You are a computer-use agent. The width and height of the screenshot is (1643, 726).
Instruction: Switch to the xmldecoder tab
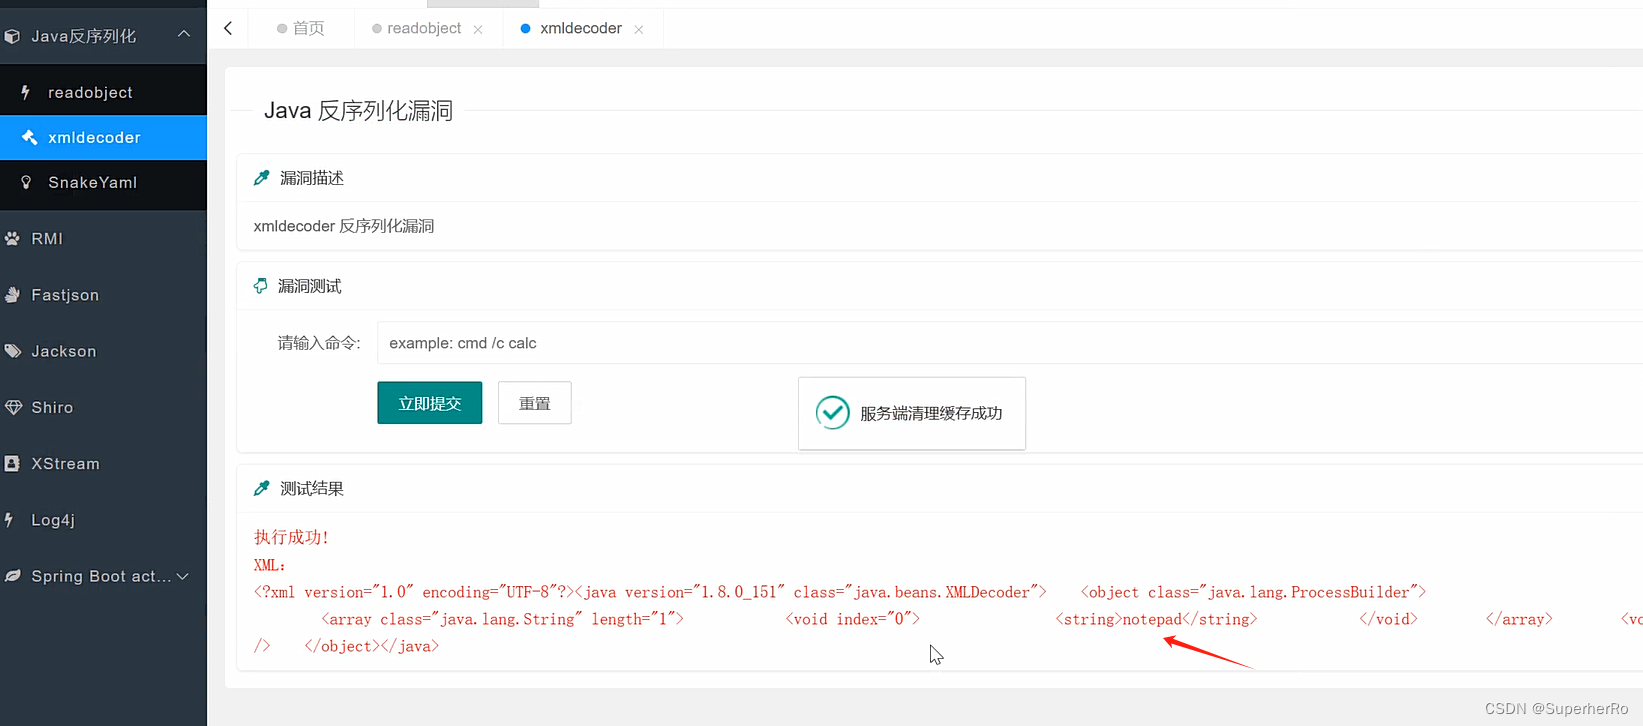572,28
